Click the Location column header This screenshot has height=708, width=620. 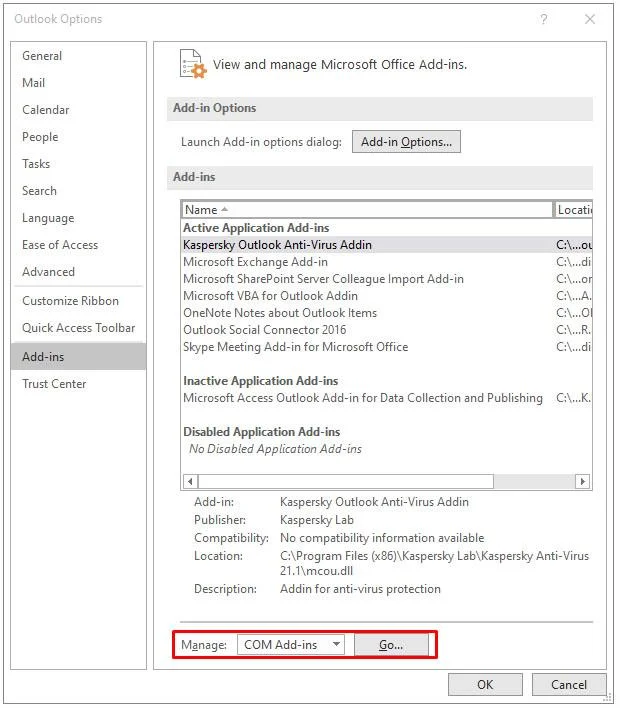pos(573,210)
